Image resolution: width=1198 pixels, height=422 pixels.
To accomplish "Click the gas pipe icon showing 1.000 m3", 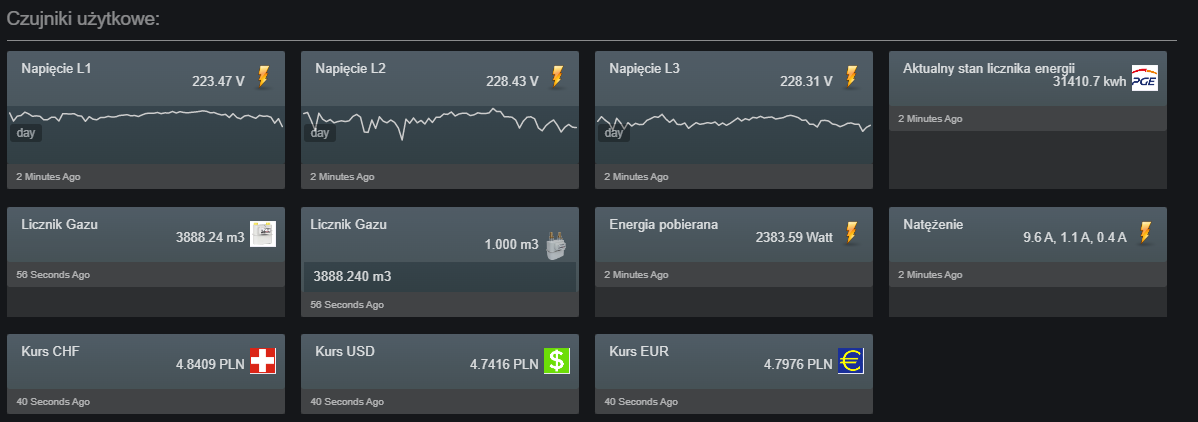I will coord(557,245).
